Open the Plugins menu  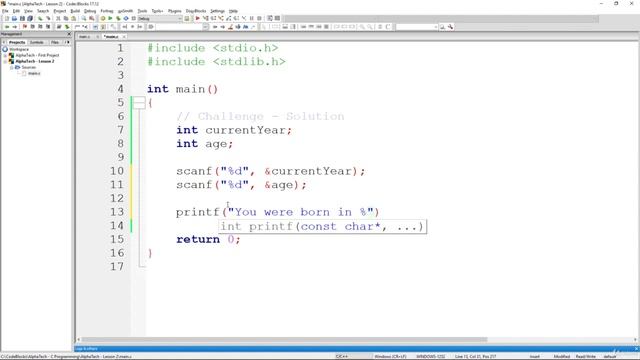[175, 11]
